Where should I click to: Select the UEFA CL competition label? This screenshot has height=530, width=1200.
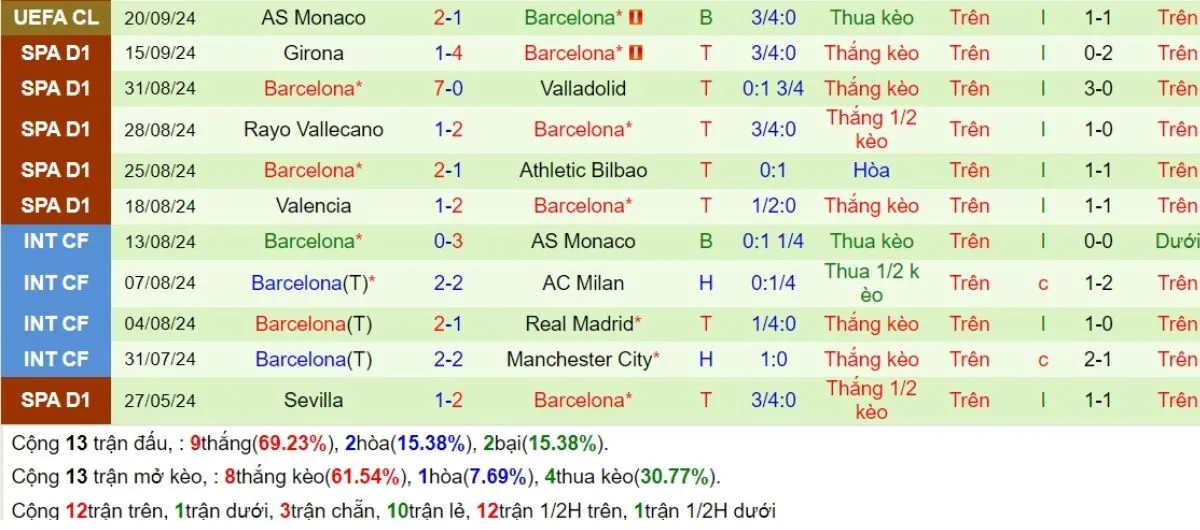tap(57, 17)
